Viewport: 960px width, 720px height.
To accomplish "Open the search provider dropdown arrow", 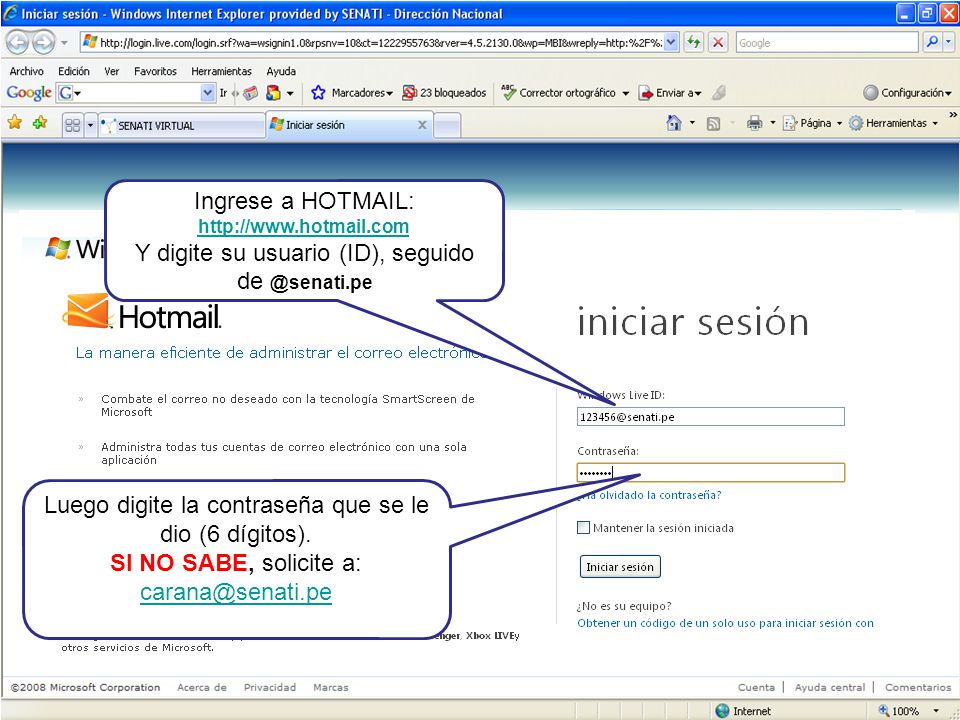I will (x=948, y=42).
